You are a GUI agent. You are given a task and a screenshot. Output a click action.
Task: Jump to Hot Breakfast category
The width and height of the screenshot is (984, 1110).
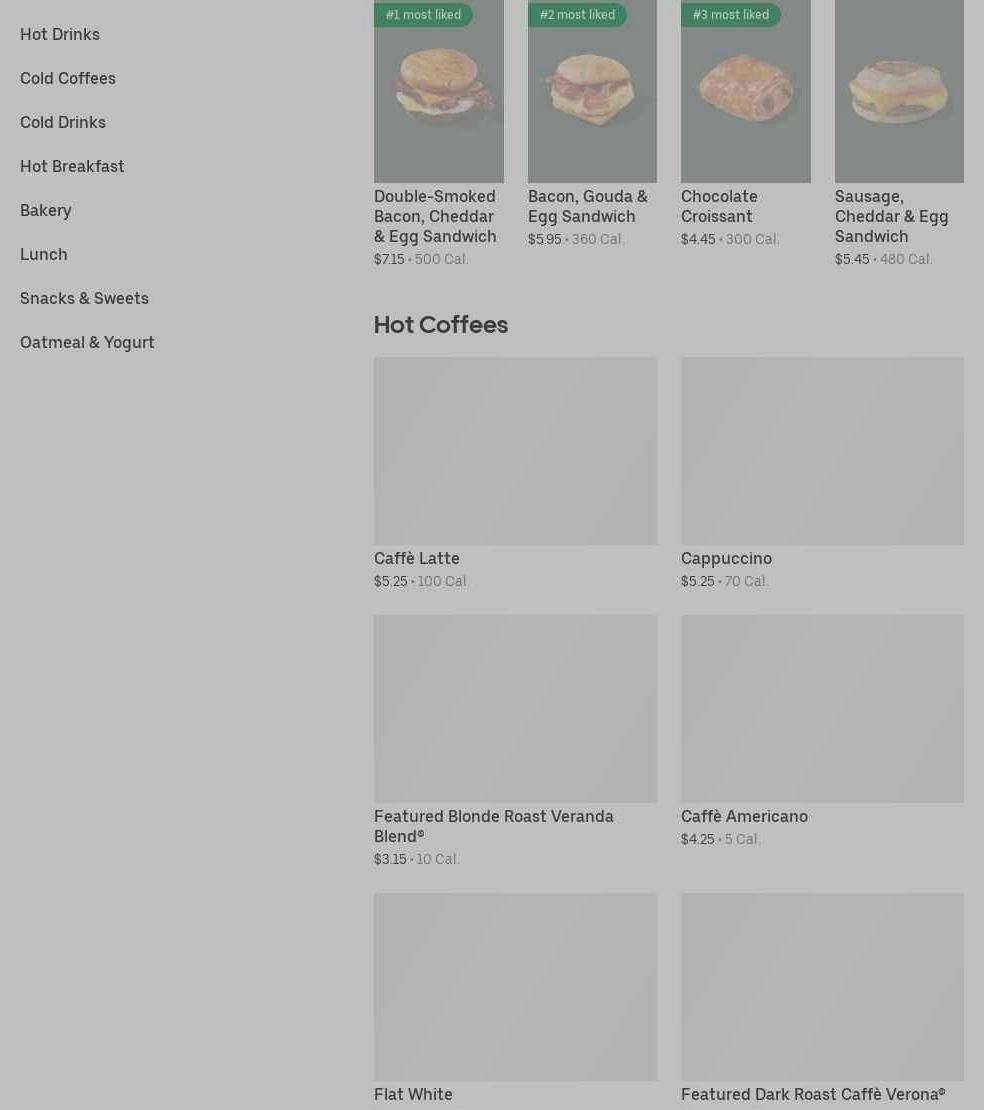[72, 166]
